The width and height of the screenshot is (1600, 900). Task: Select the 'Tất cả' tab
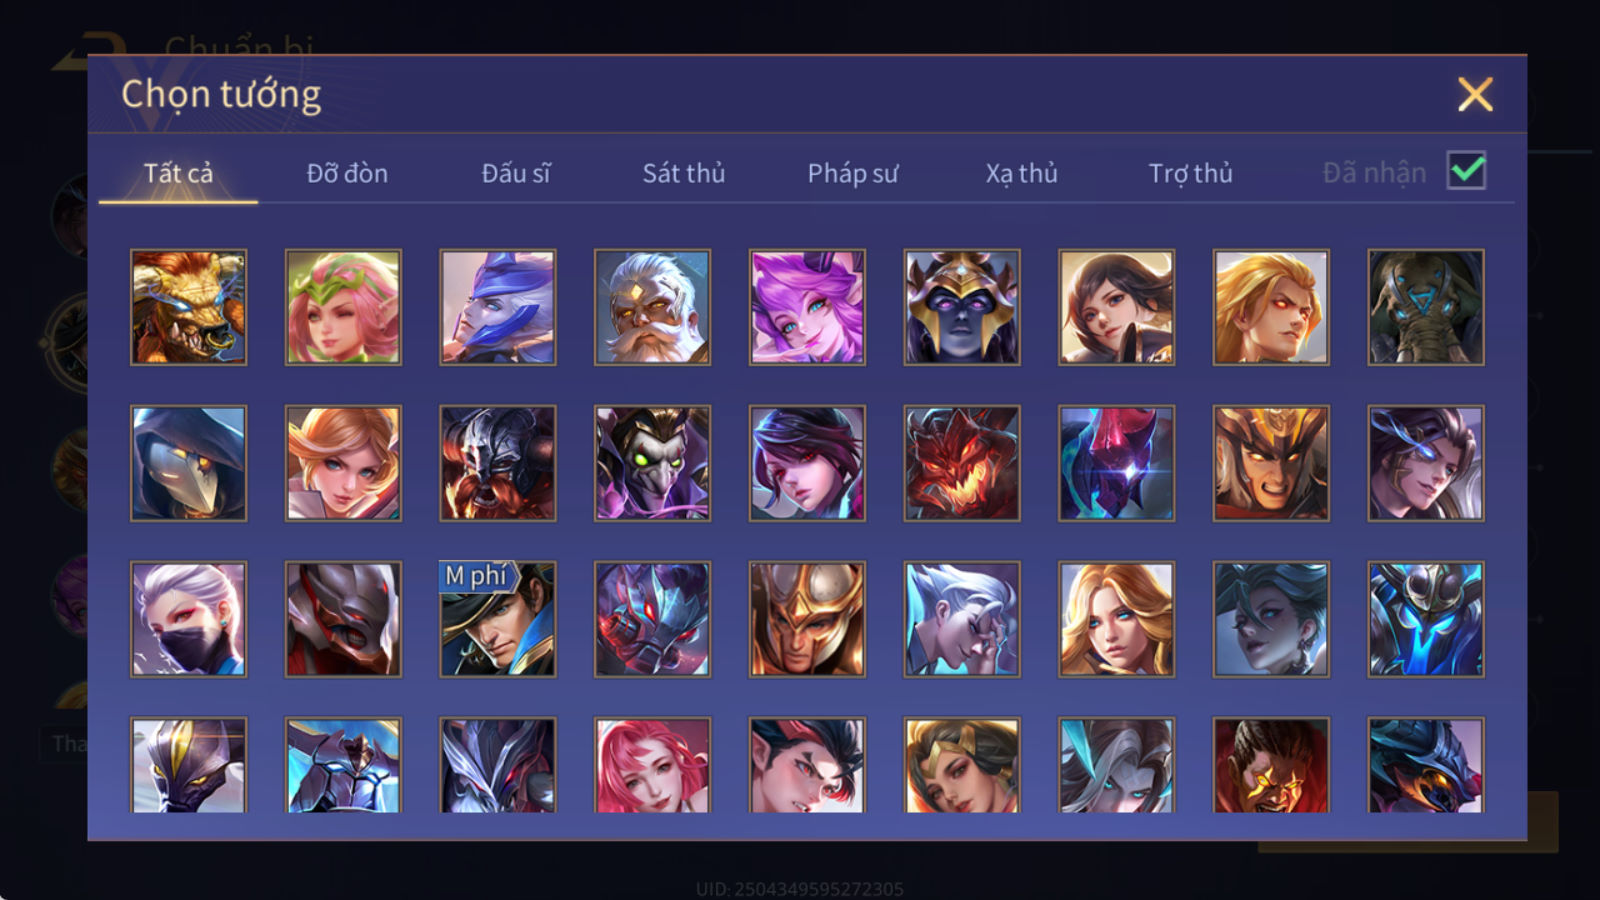[x=178, y=173]
